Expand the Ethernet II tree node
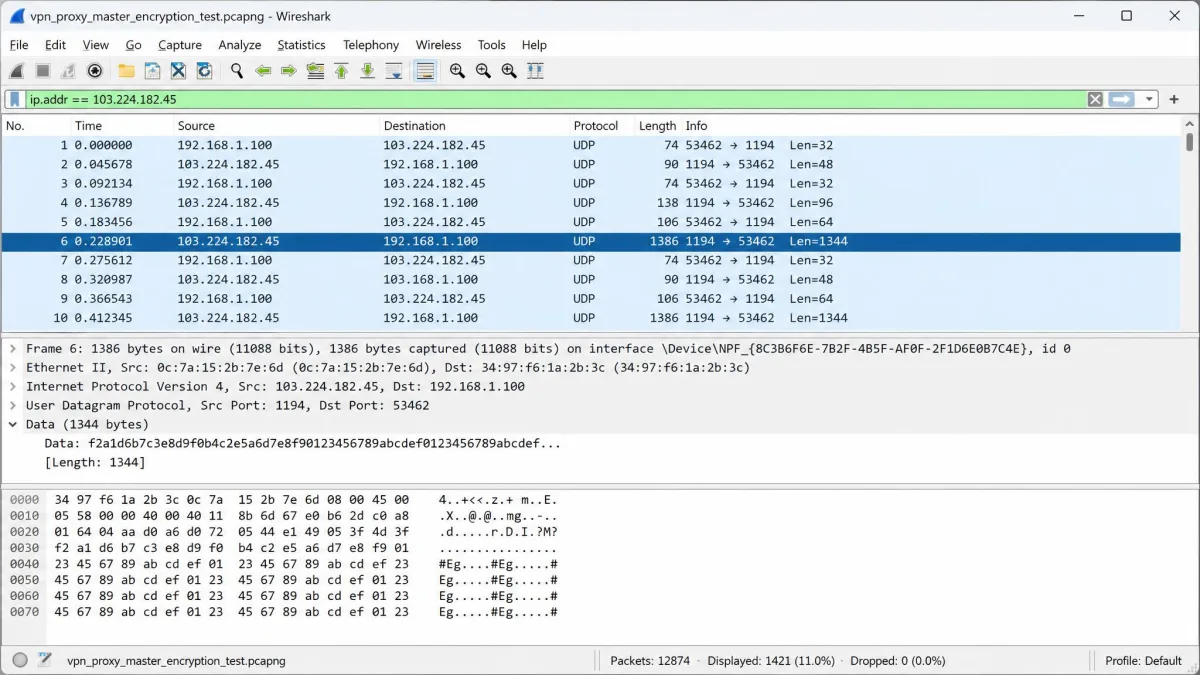The height and width of the screenshot is (675, 1200). (x=13, y=368)
